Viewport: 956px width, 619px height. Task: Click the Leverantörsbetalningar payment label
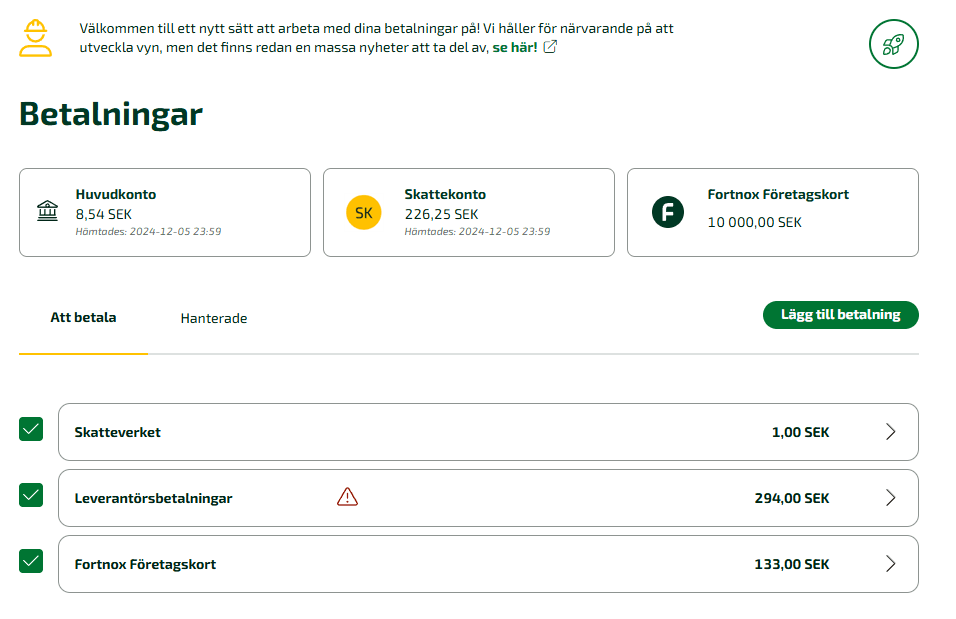click(154, 498)
